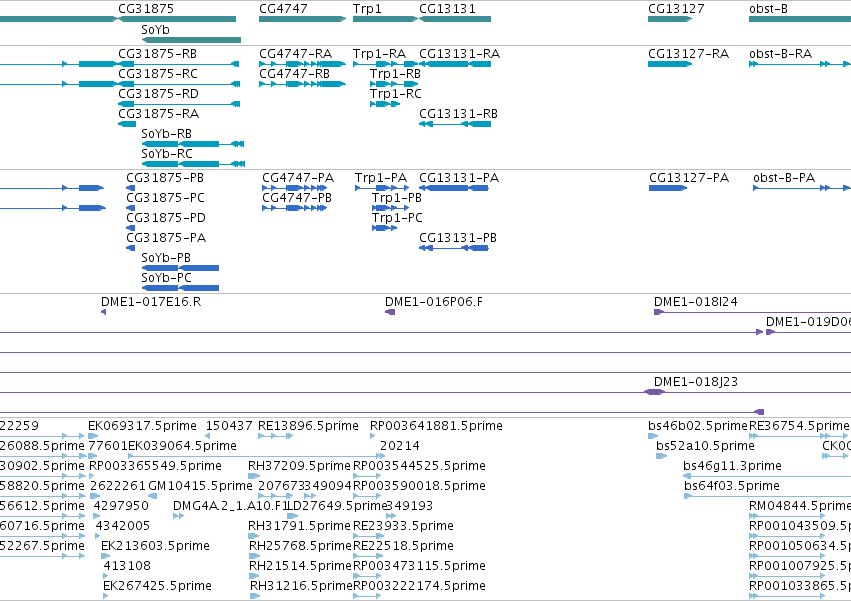
Task: Click the bs46g11.3prime EST label
Action: (x=733, y=466)
